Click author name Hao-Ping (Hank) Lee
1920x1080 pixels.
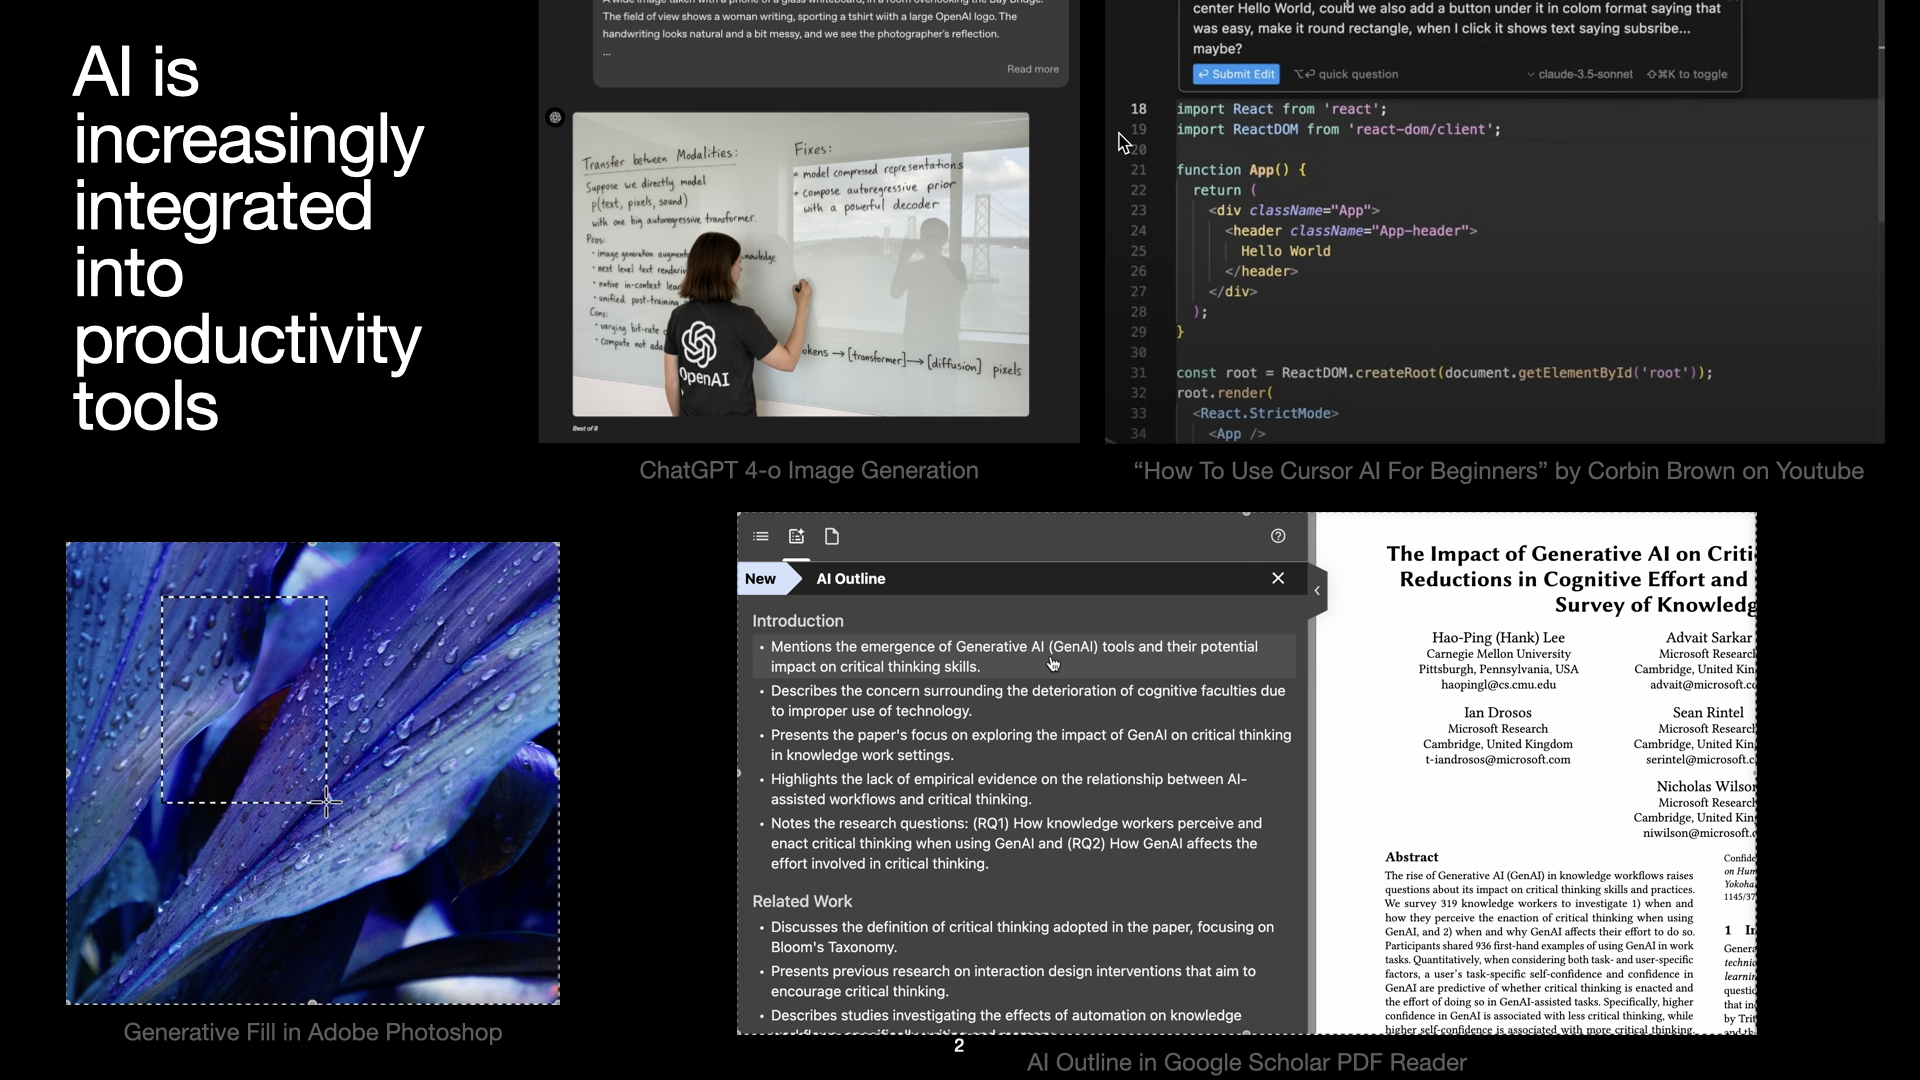tap(1498, 638)
